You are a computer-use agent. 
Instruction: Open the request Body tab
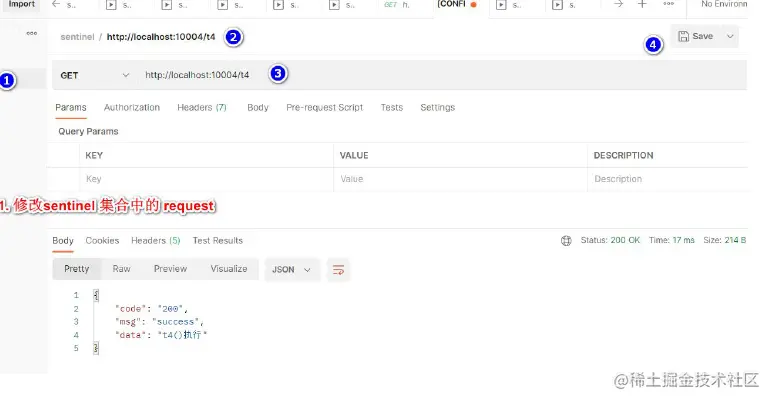click(258, 108)
